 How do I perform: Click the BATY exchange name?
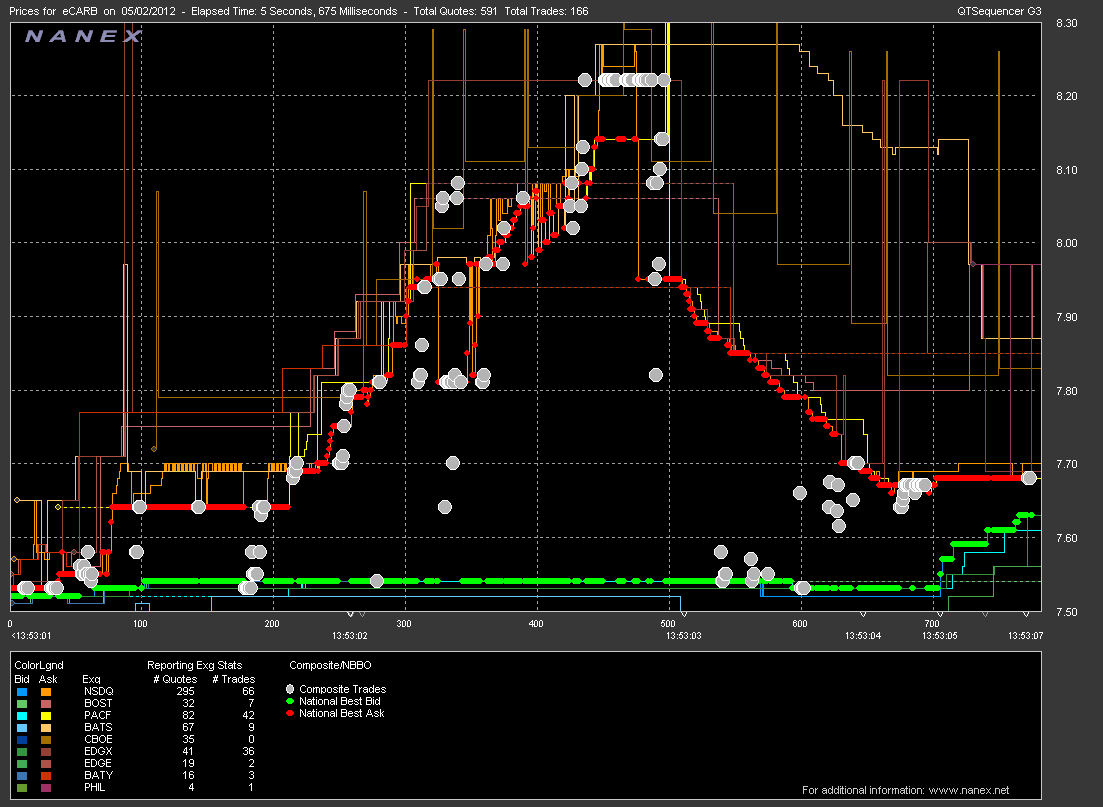pos(98,775)
